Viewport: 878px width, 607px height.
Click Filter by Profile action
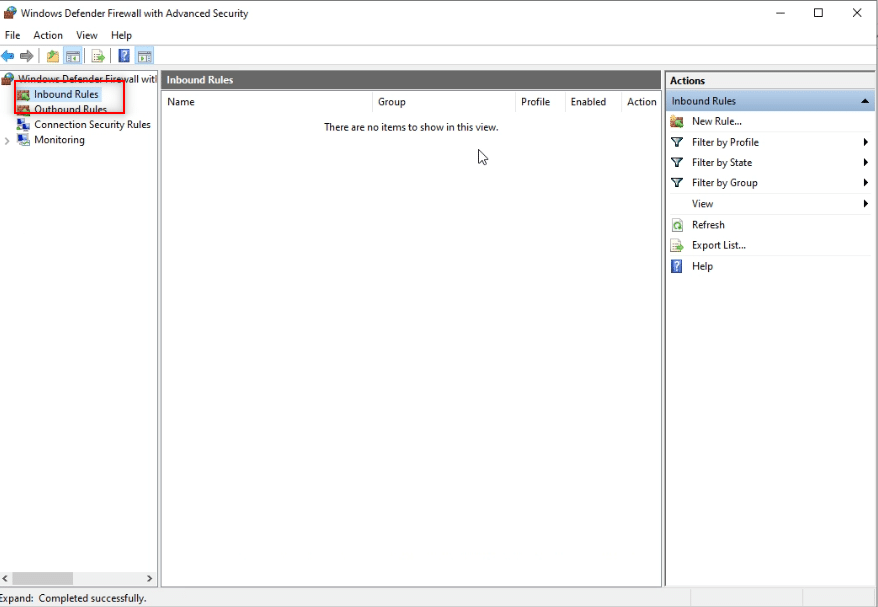(x=725, y=142)
